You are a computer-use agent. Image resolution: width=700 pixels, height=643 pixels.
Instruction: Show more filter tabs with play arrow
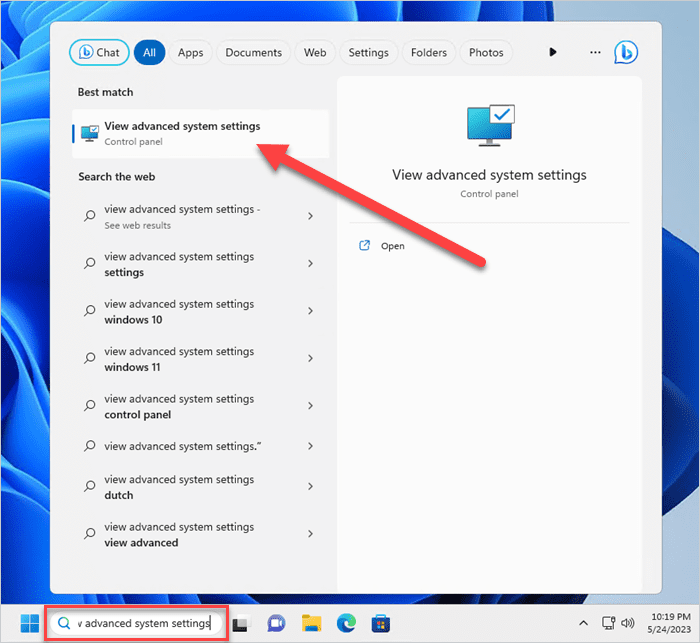(x=553, y=52)
